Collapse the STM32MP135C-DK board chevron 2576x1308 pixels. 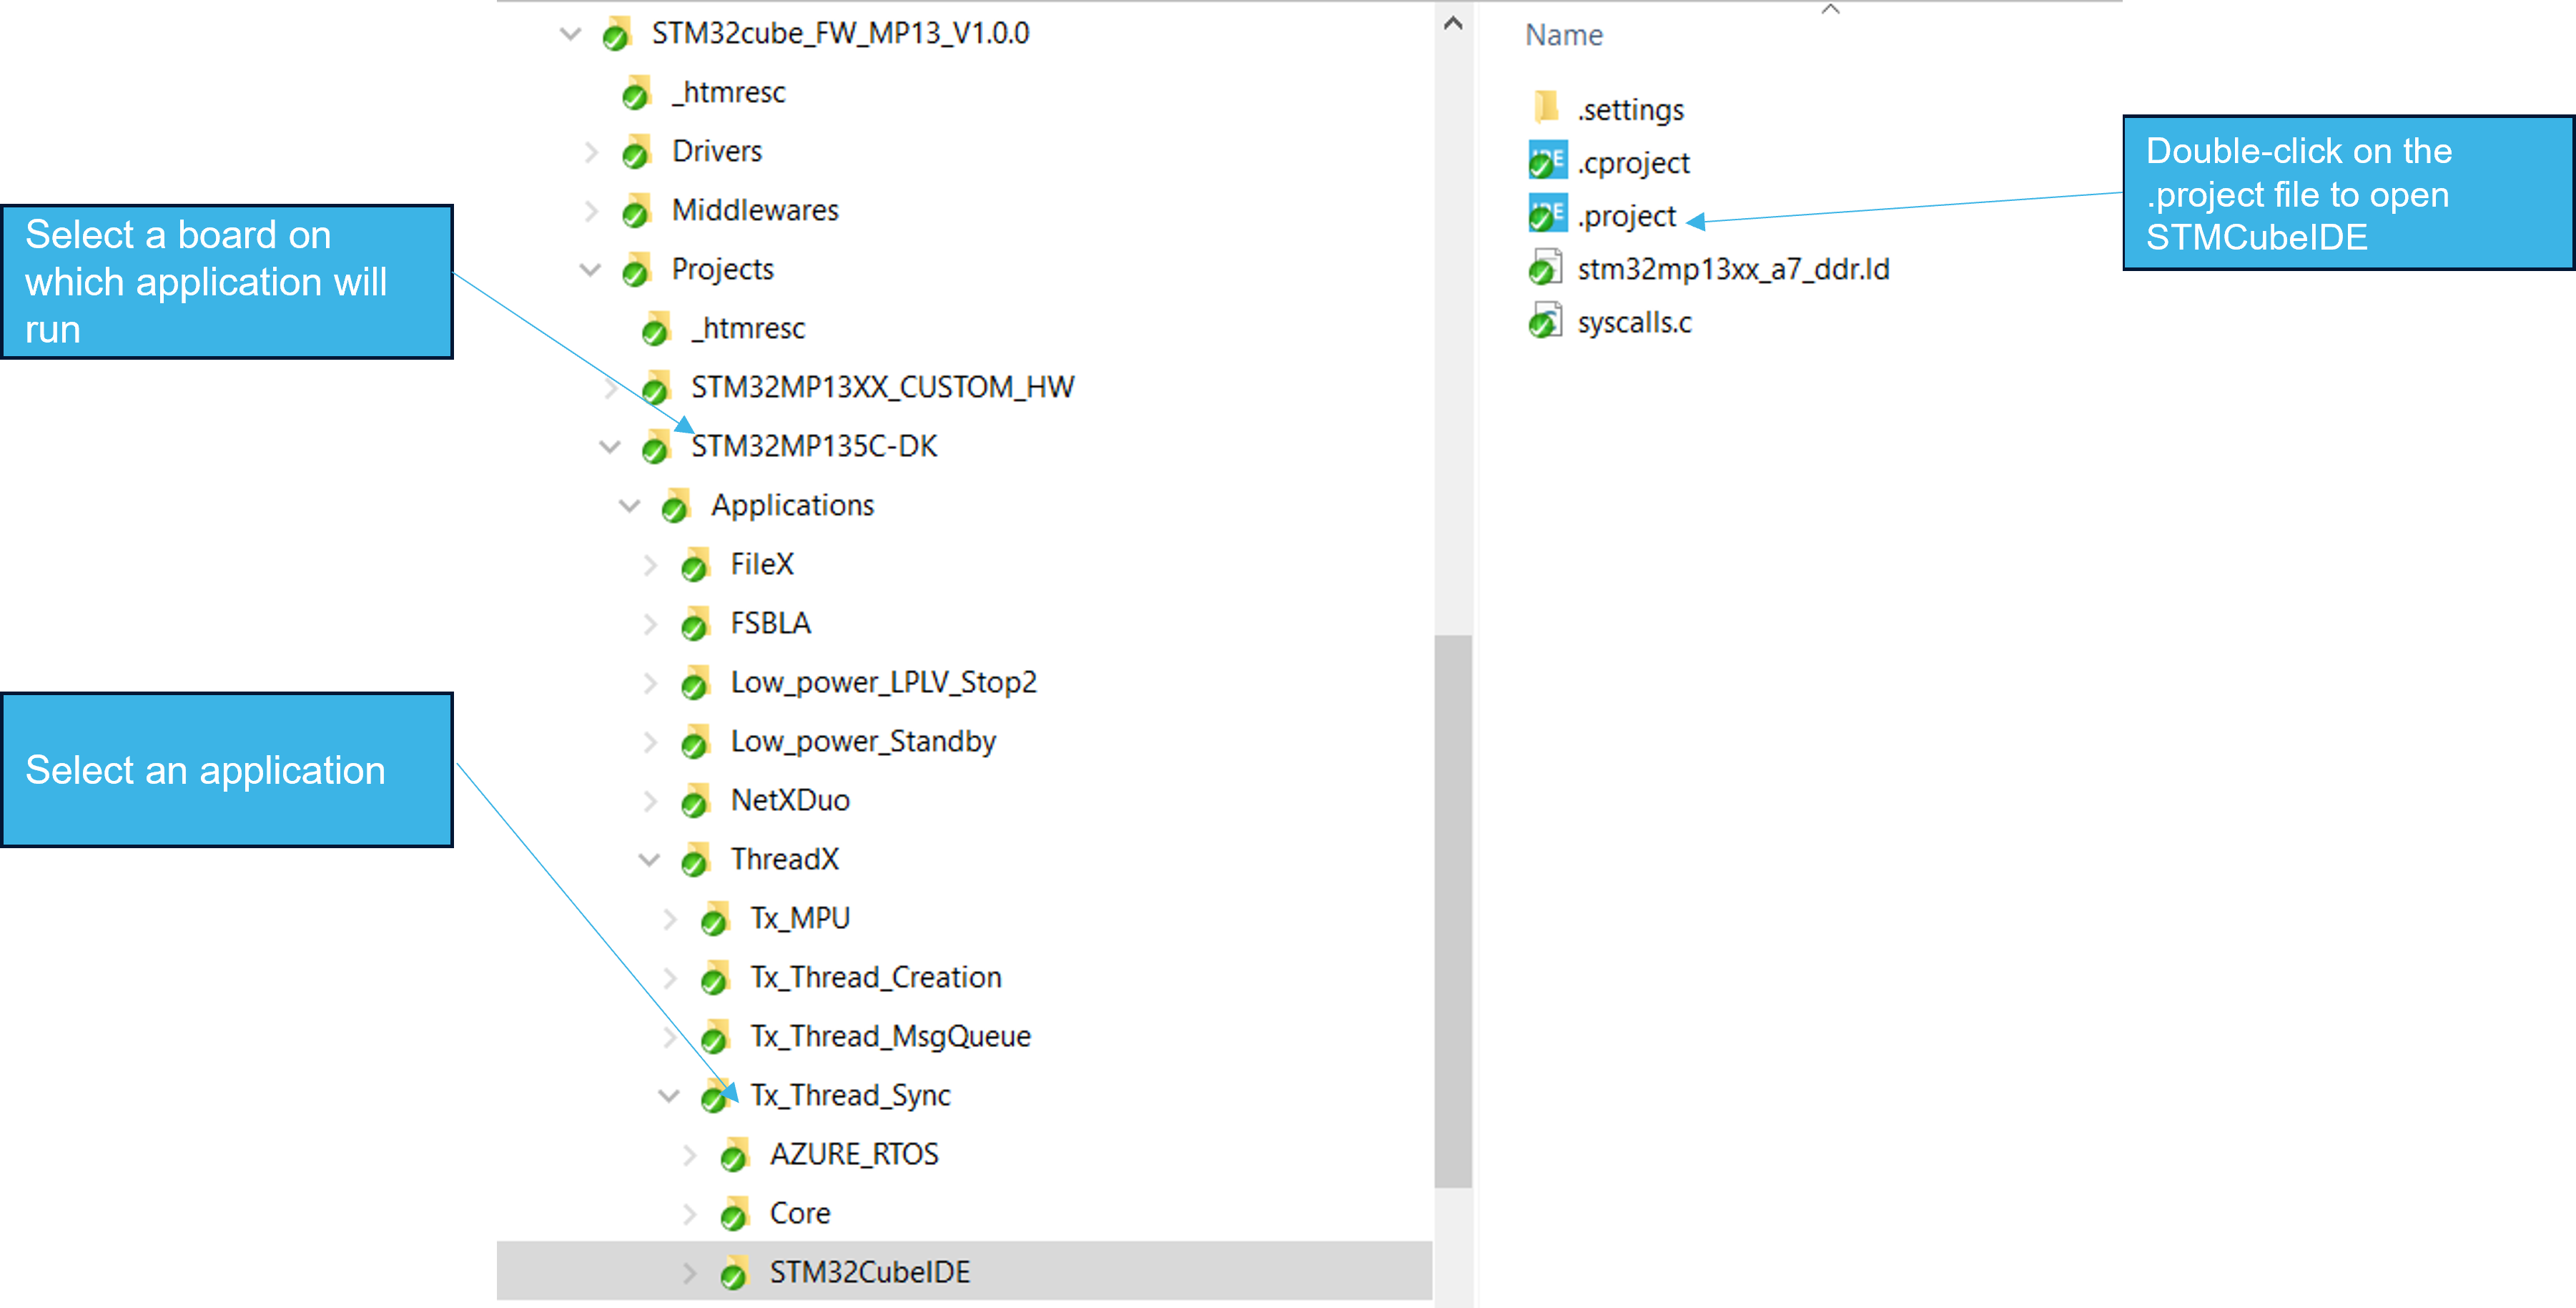[x=610, y=447]
